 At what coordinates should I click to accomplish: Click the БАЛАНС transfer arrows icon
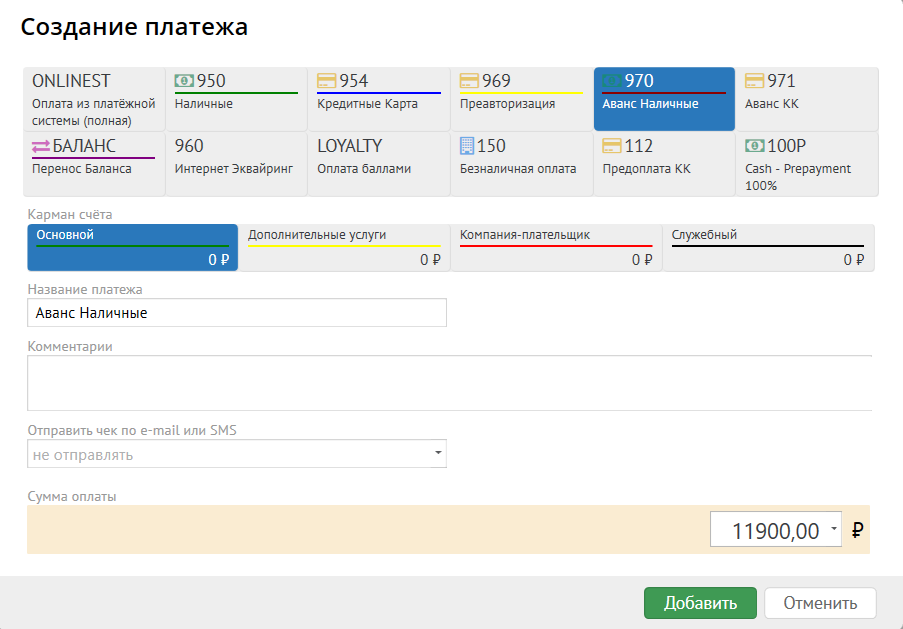[x=41, y=146]
